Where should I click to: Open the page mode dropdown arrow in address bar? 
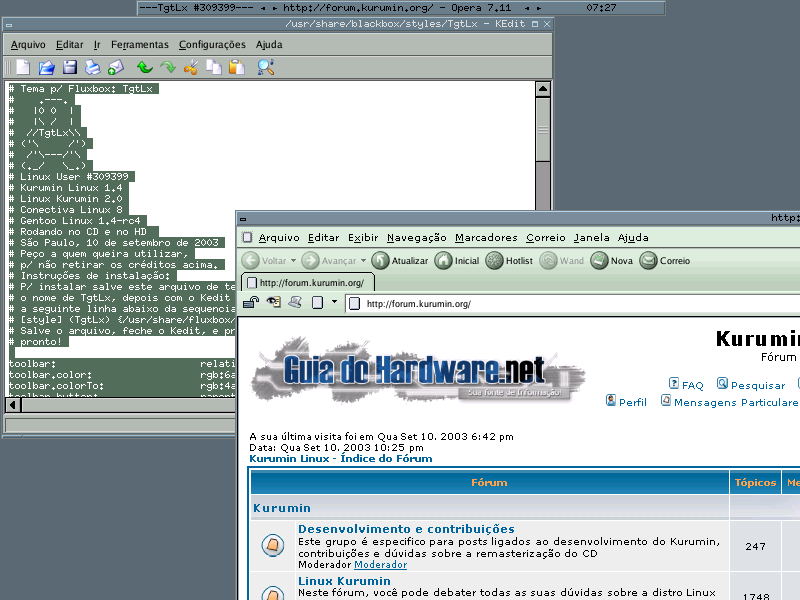334,302
